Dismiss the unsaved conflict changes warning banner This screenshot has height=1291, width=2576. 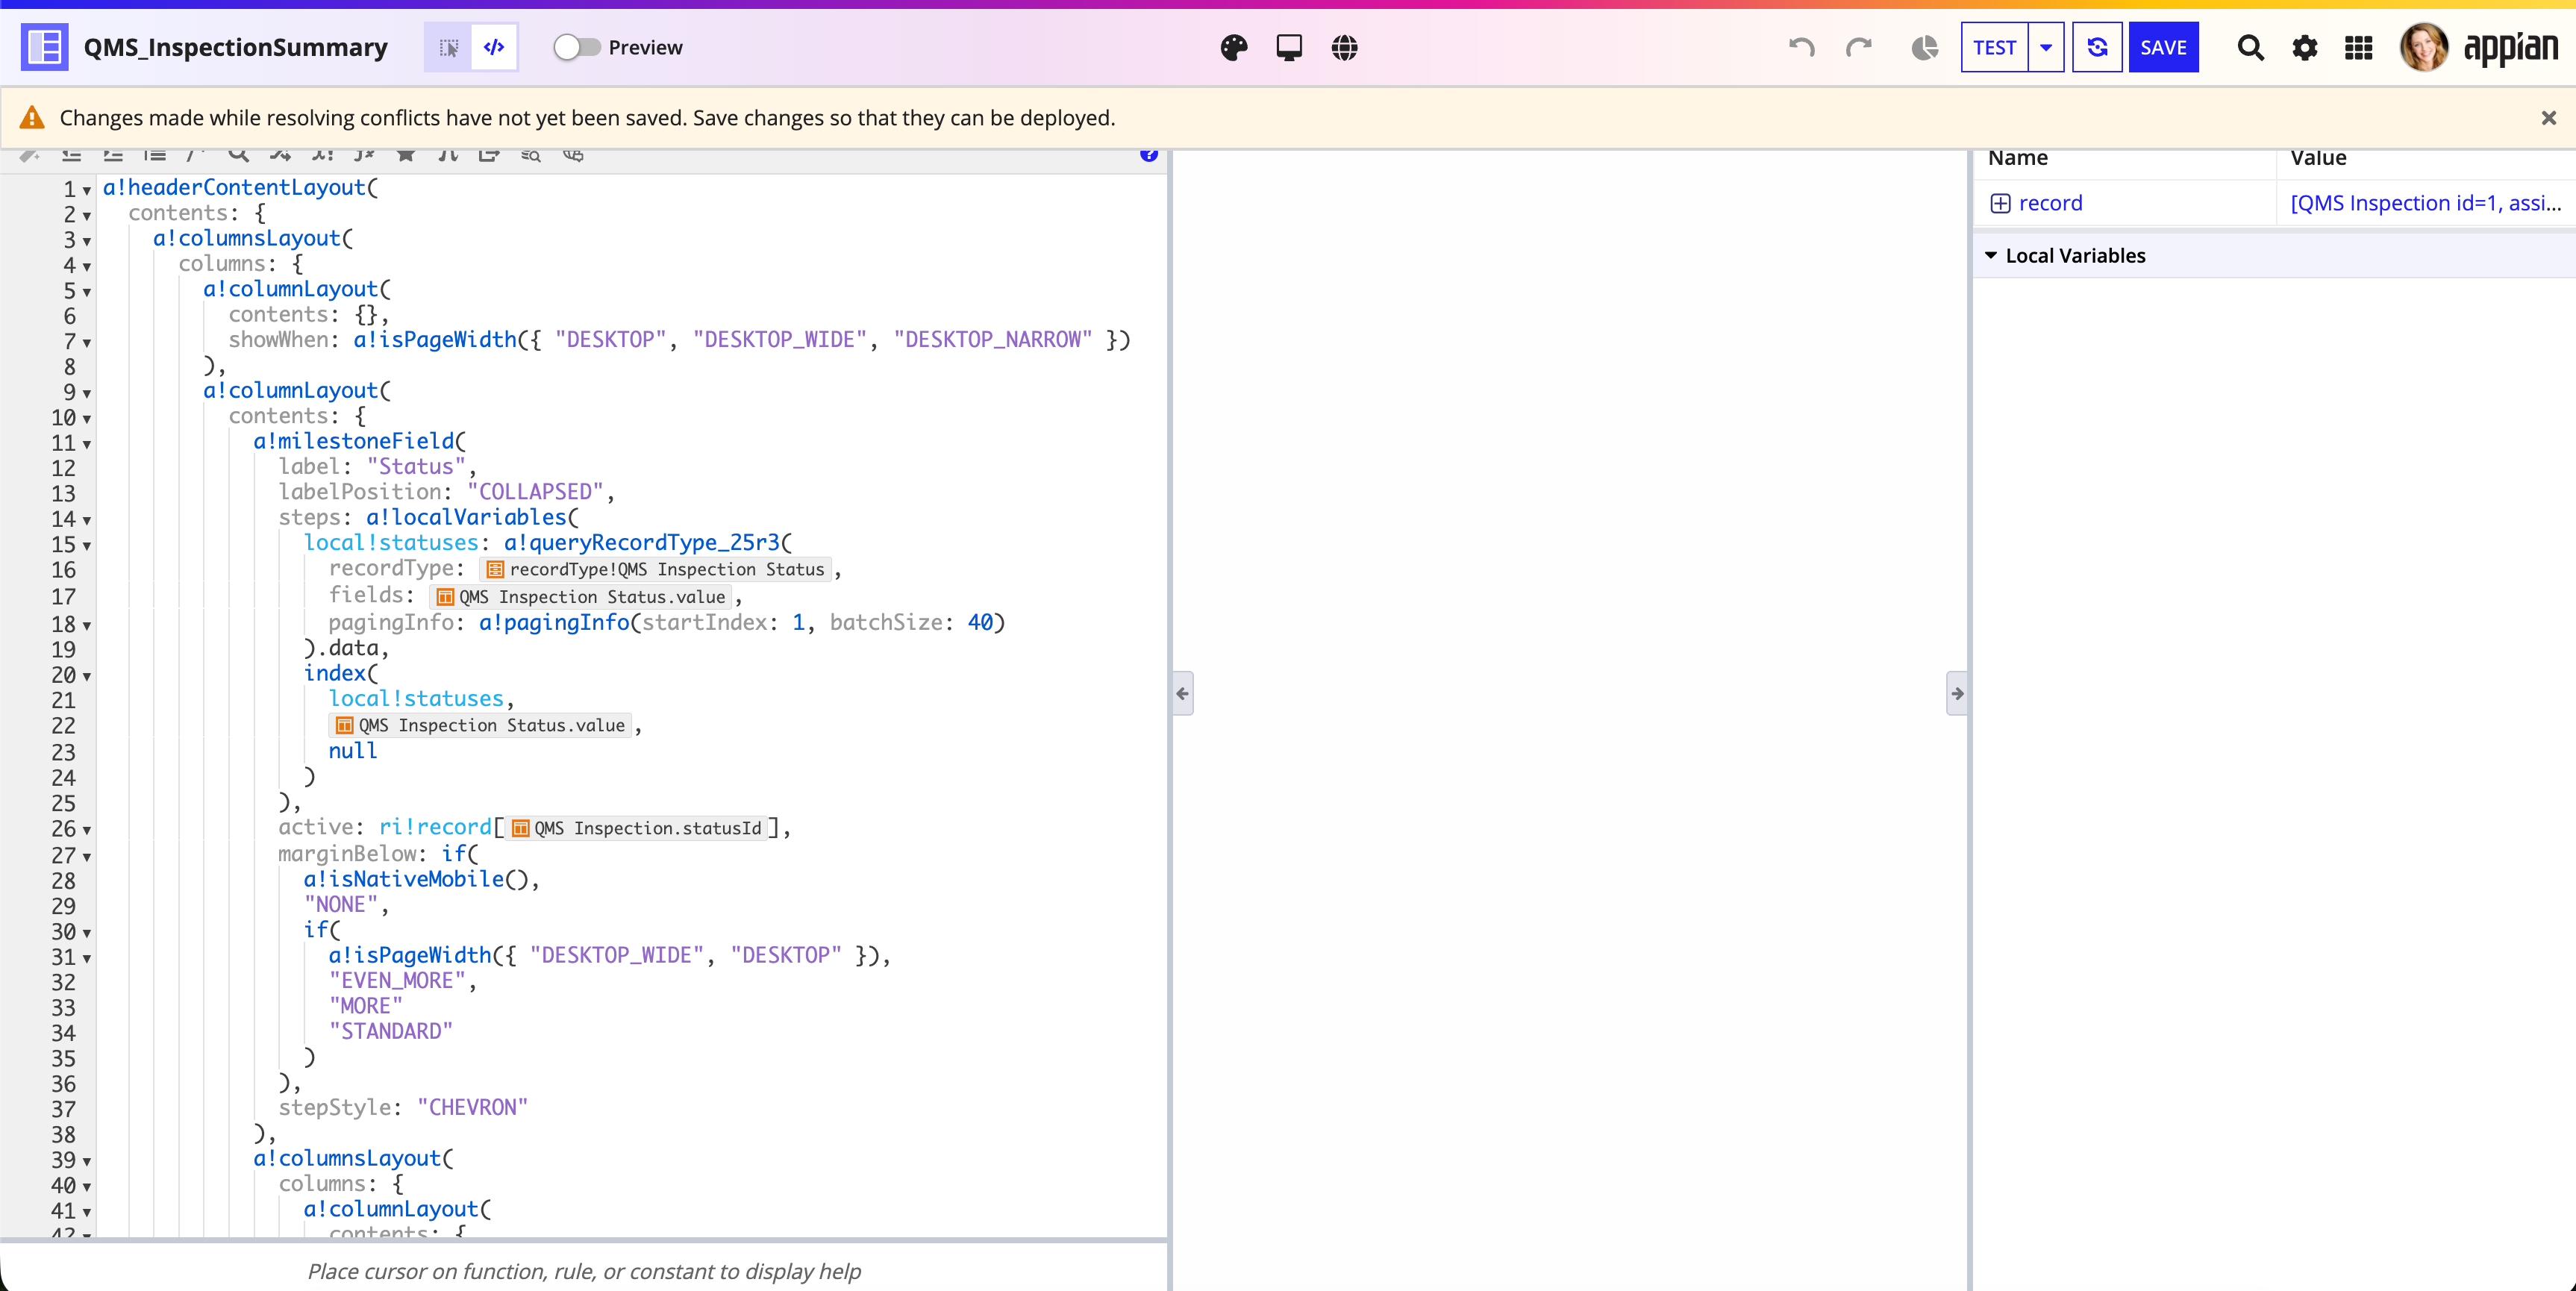[2549, 118]
